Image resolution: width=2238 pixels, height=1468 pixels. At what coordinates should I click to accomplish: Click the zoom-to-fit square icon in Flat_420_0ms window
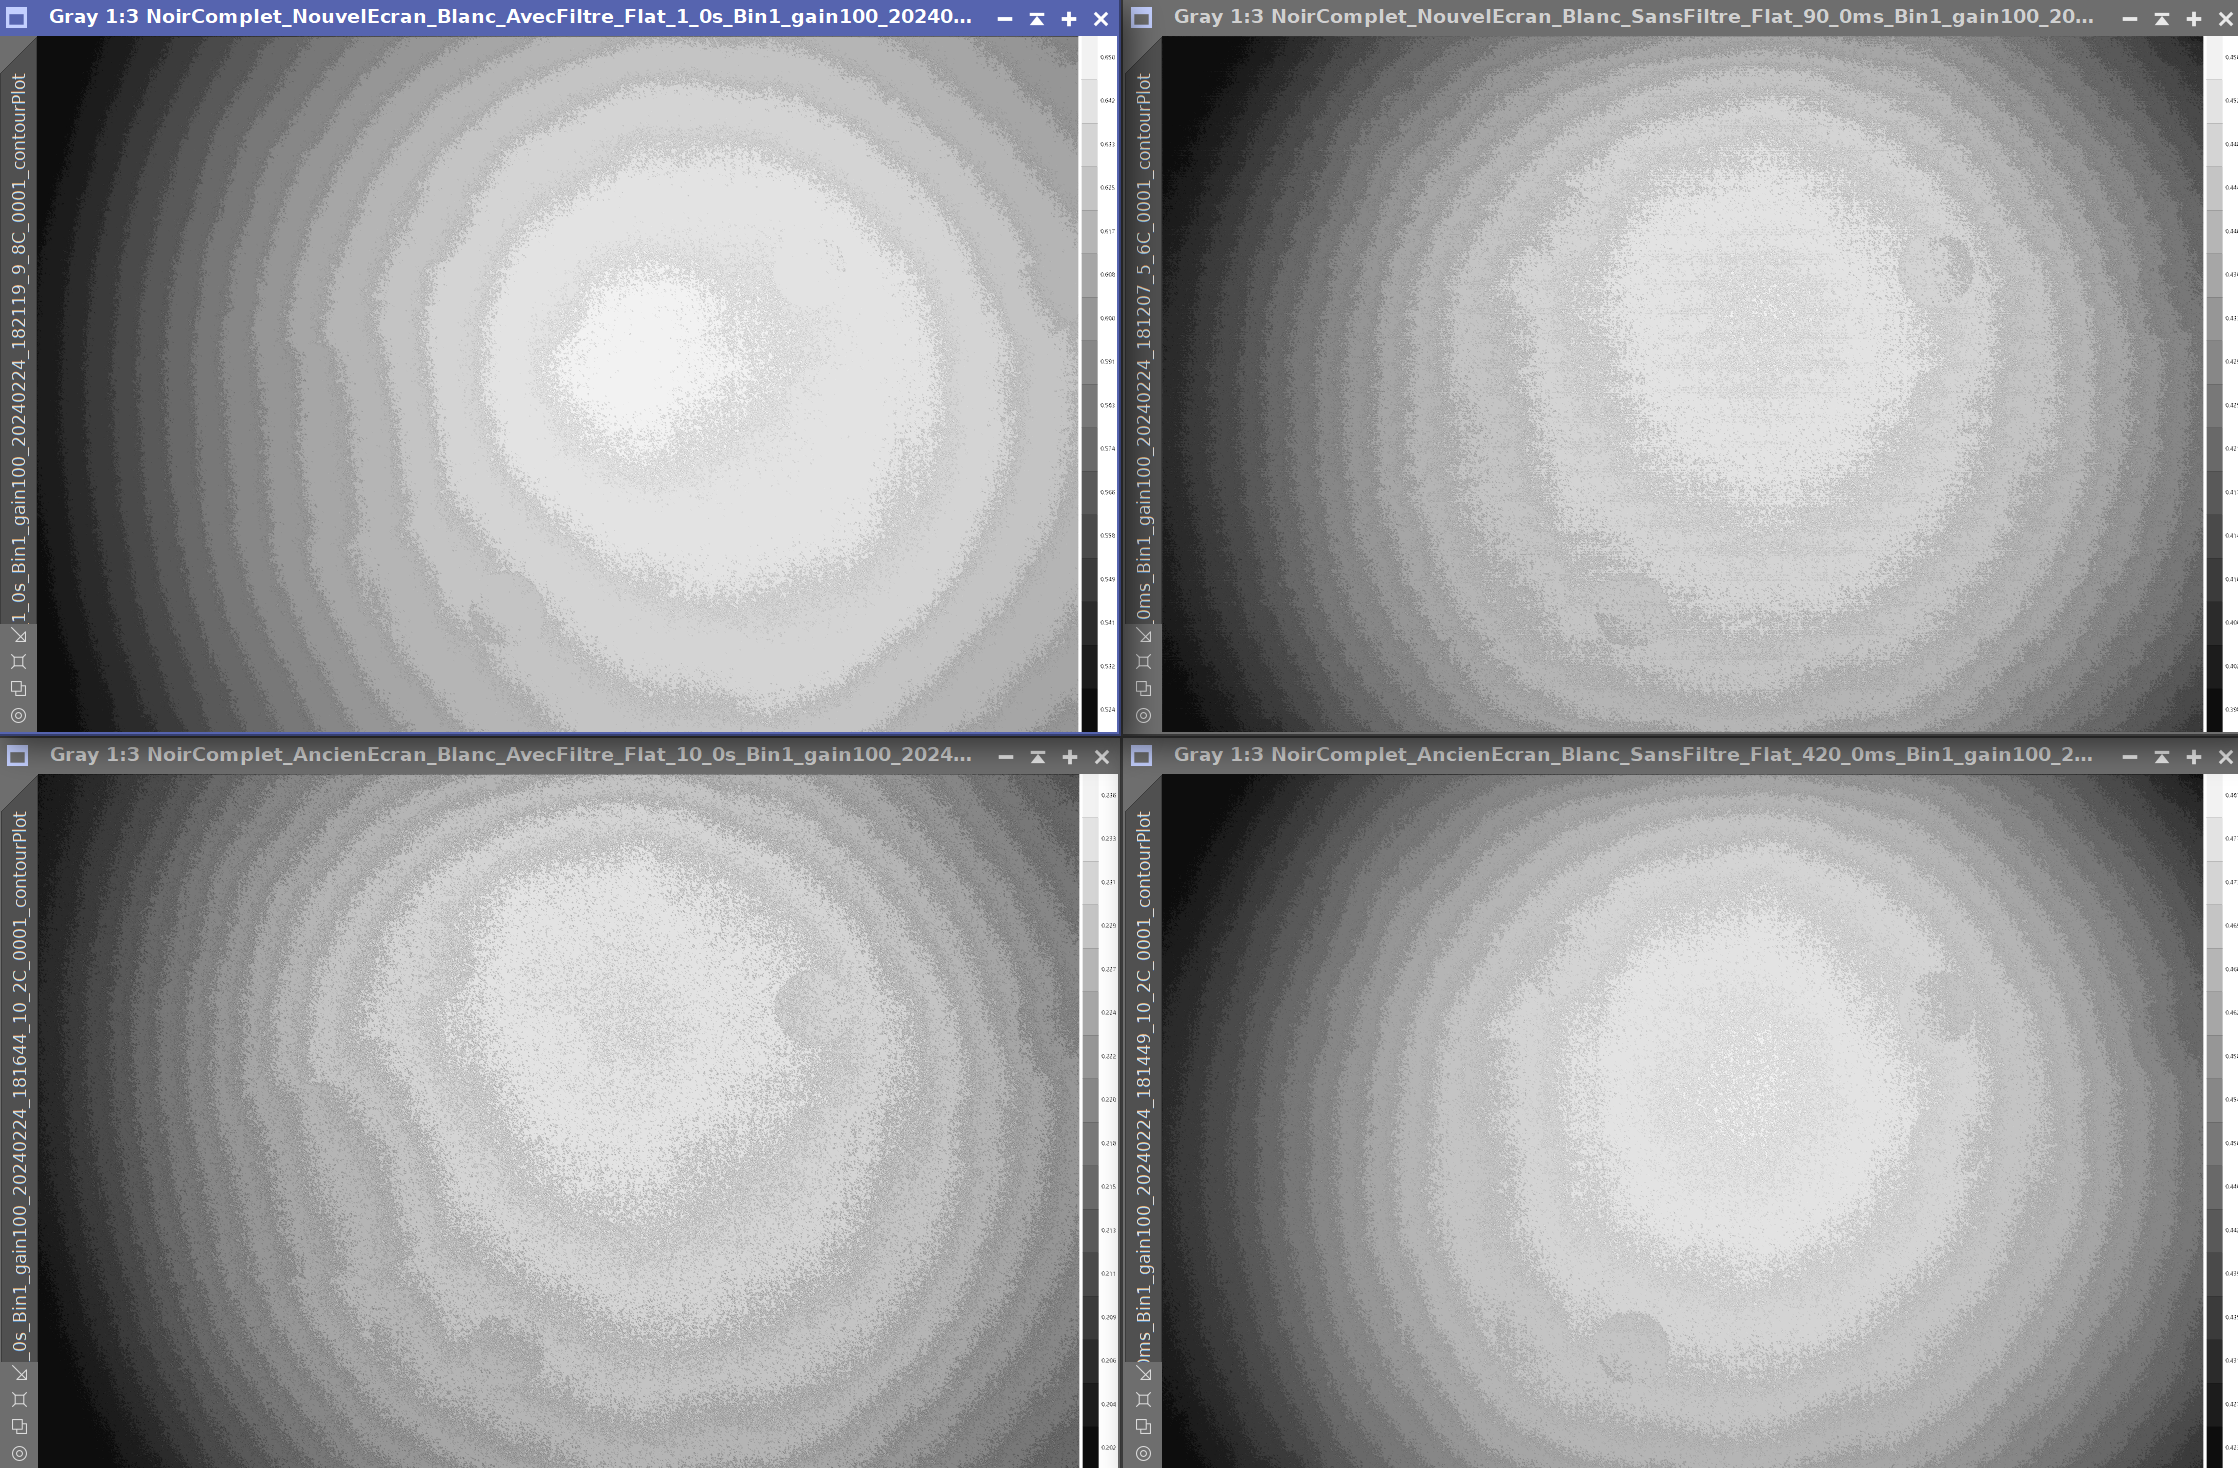[1144, 1400]
